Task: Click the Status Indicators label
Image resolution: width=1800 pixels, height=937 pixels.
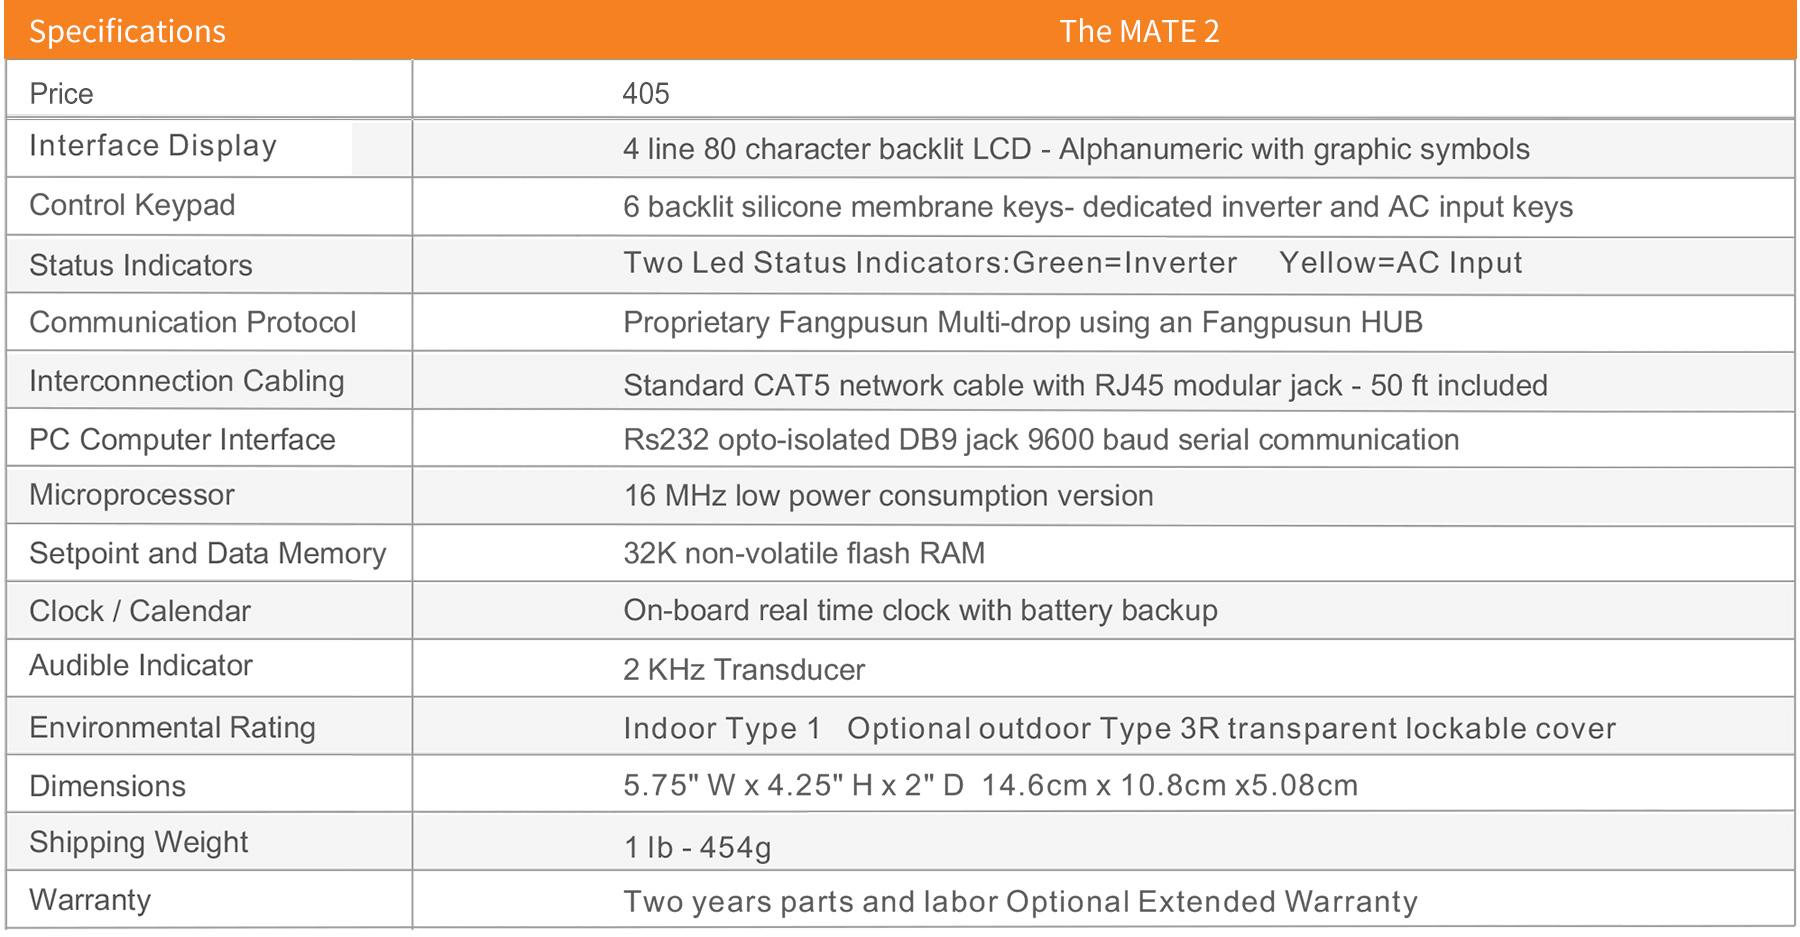Action: click(x=140, y=265)
